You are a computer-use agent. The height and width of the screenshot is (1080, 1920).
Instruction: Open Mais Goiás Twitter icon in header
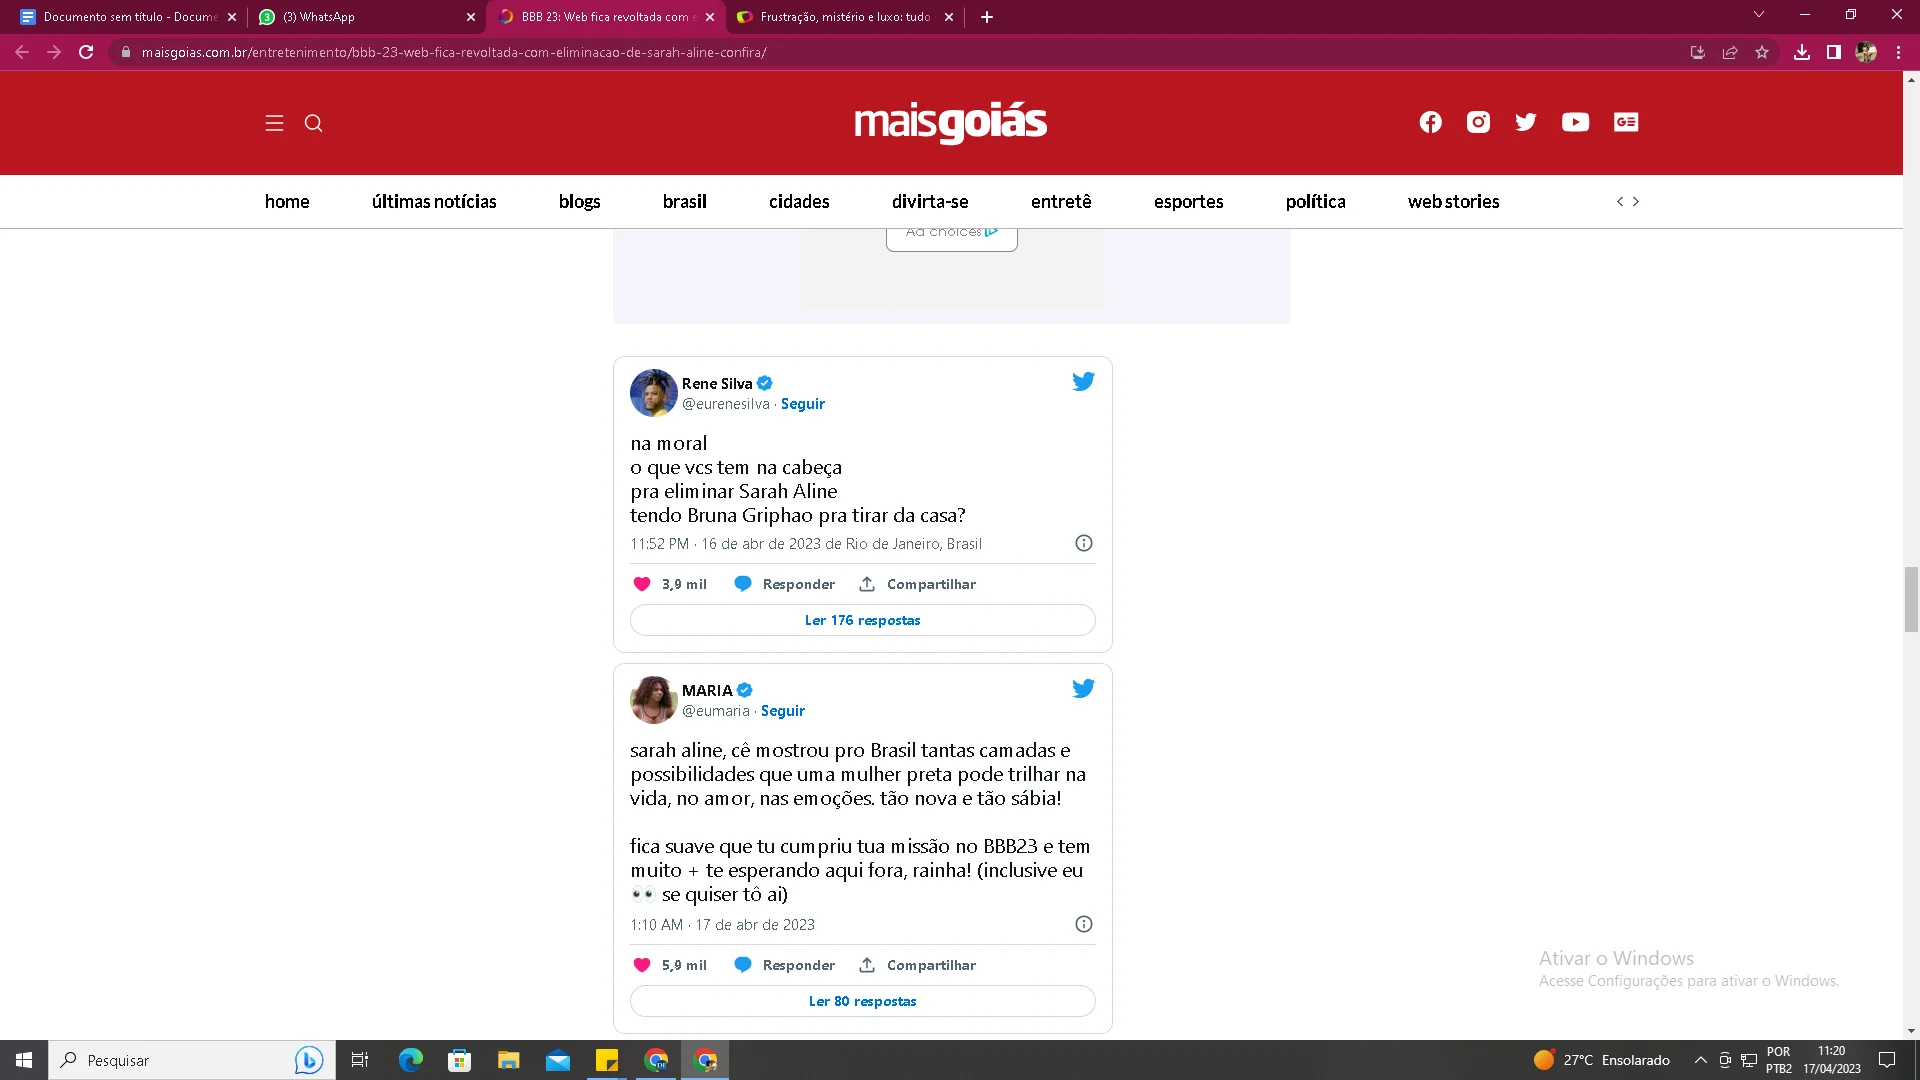(1525, 122)
